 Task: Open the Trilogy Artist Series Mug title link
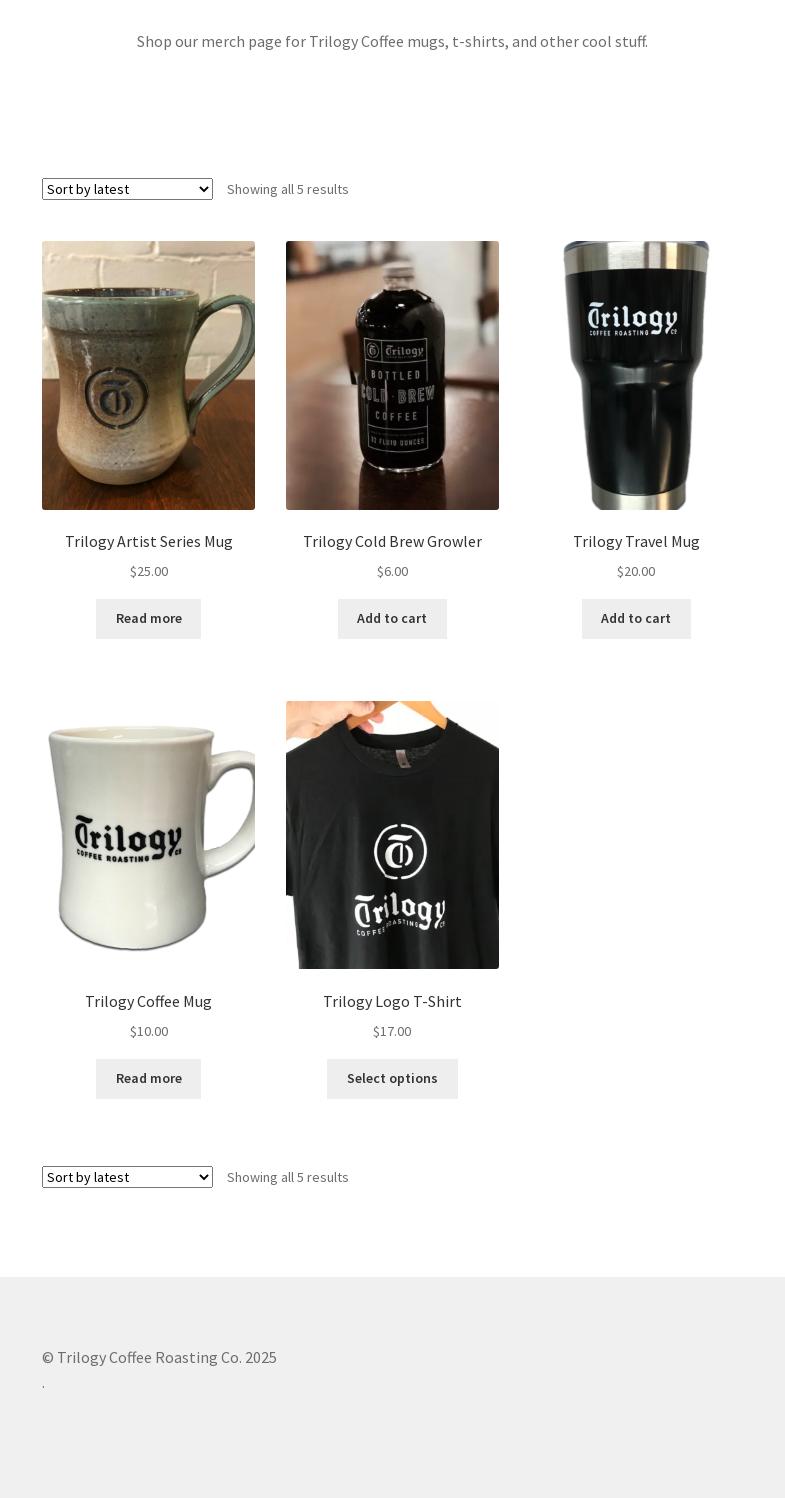(148, 541)
